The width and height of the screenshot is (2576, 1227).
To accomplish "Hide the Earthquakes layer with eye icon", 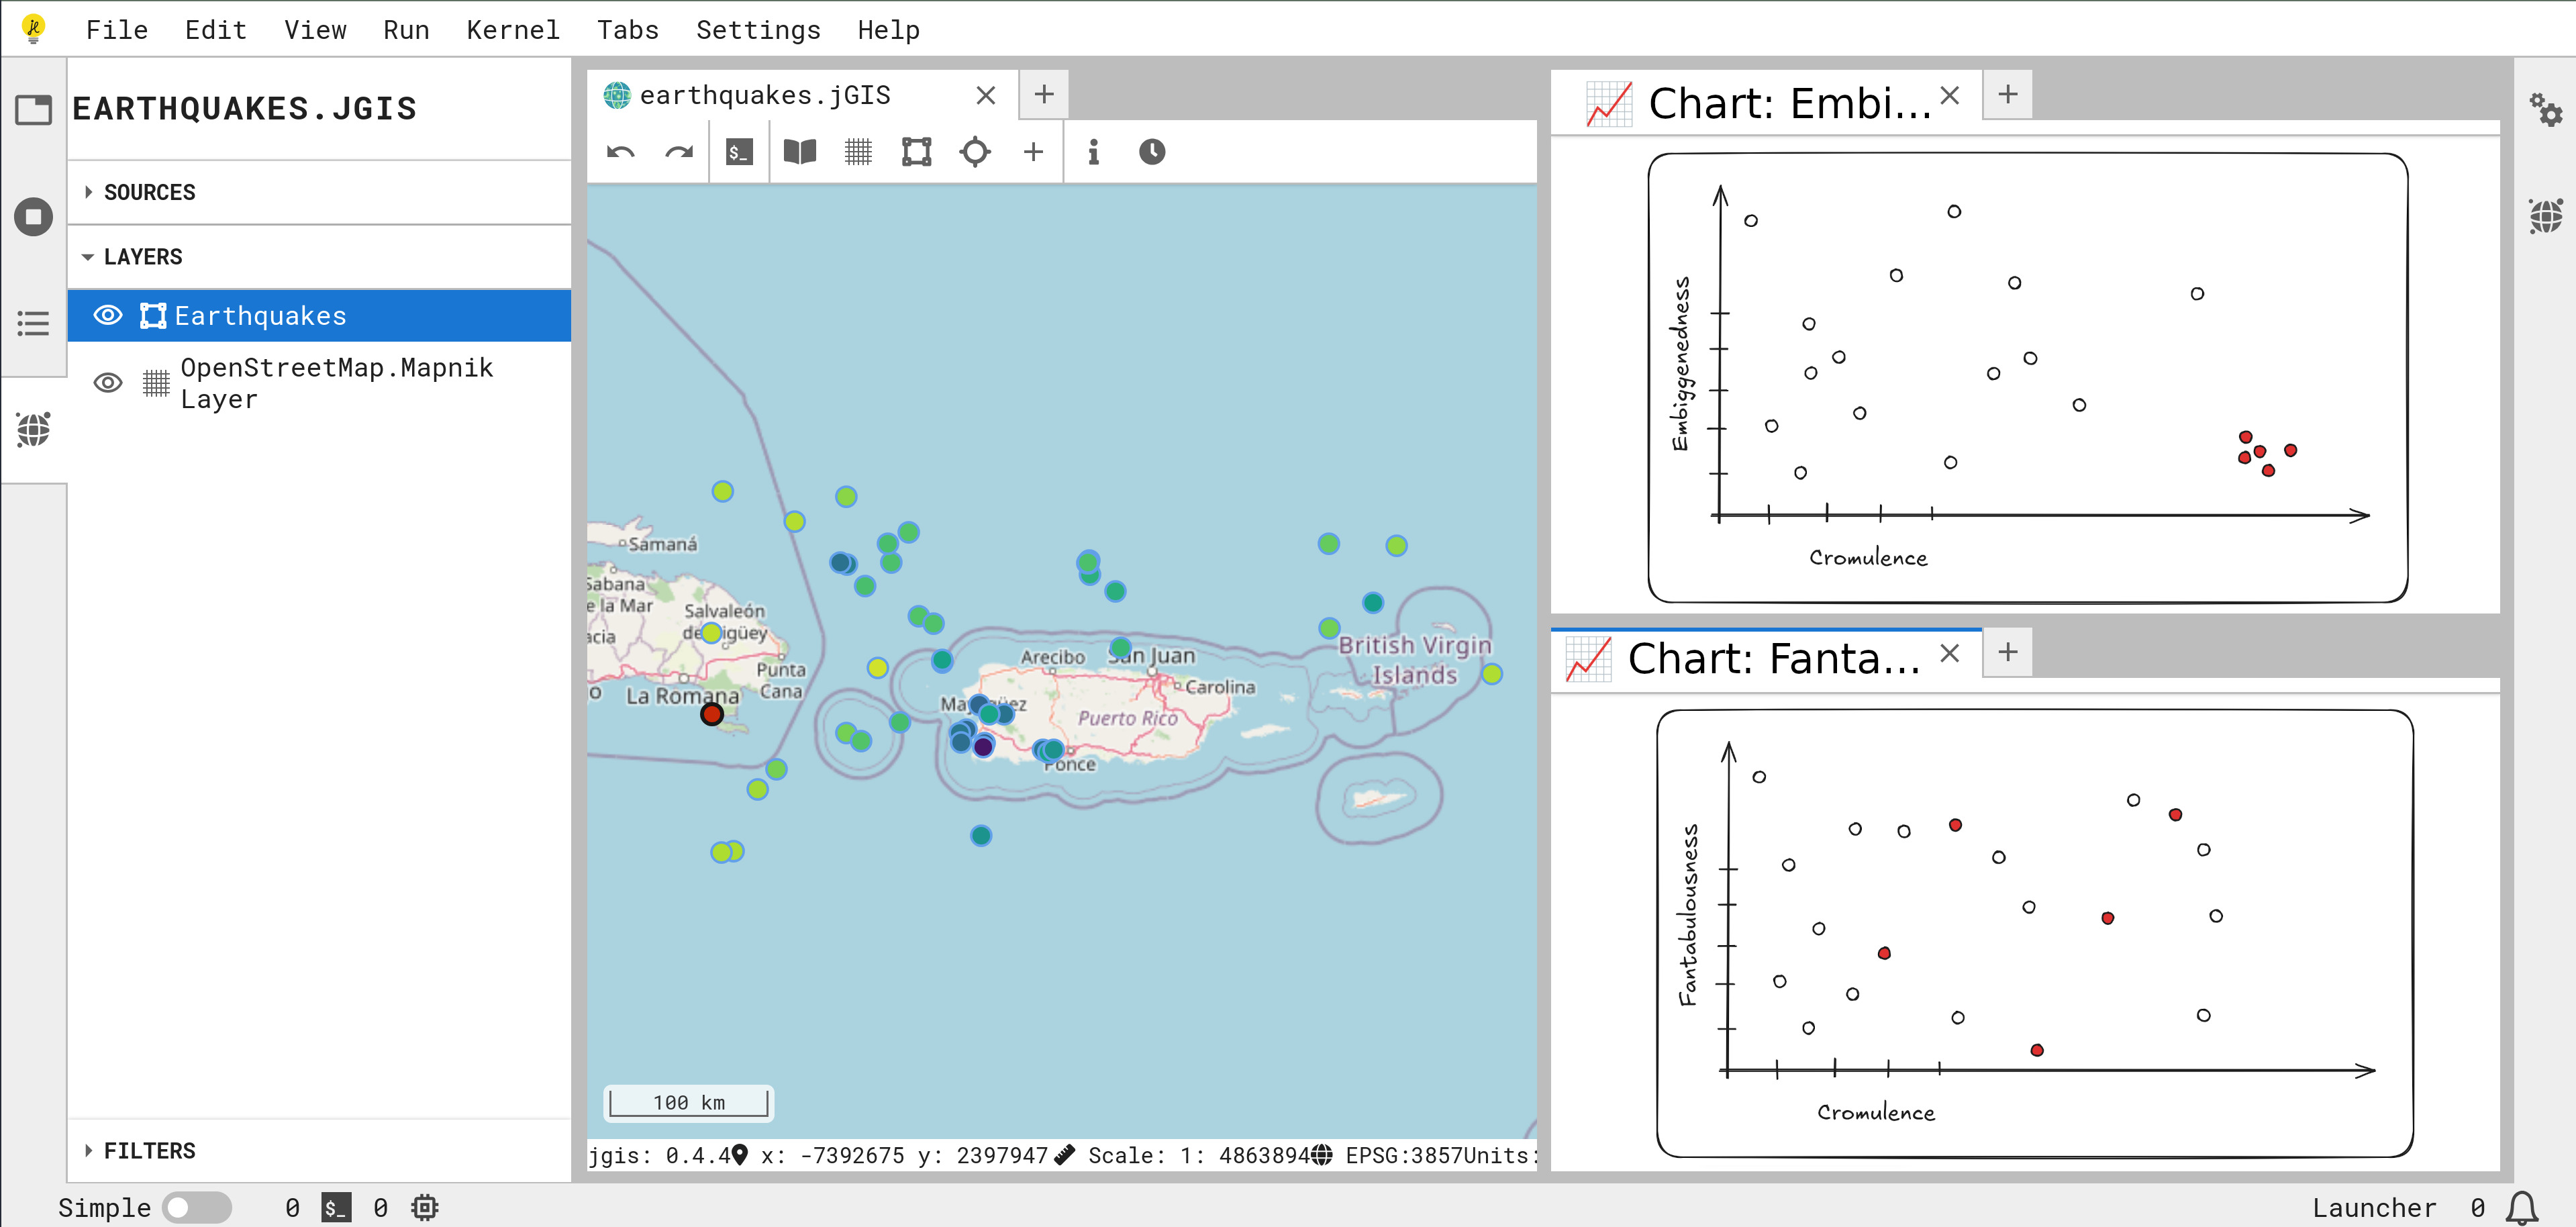I will [108, 316].
